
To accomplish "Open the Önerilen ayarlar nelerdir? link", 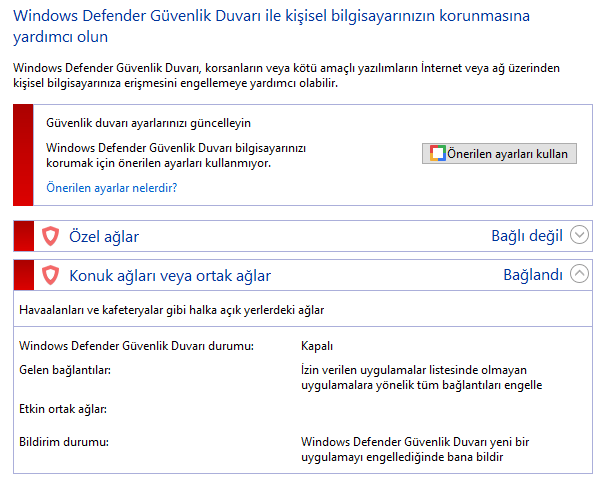I will click(111, 188).
